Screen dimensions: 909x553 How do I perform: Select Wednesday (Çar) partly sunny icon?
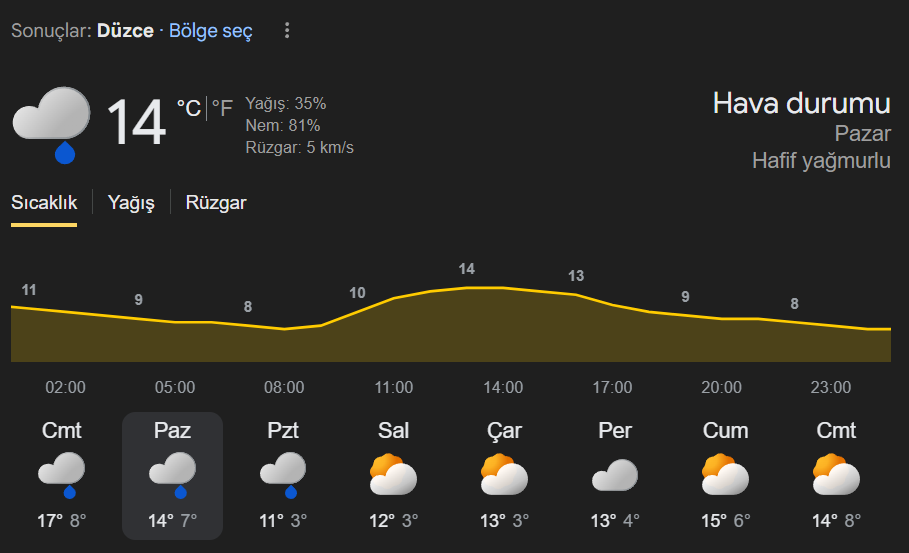[504, 474]
